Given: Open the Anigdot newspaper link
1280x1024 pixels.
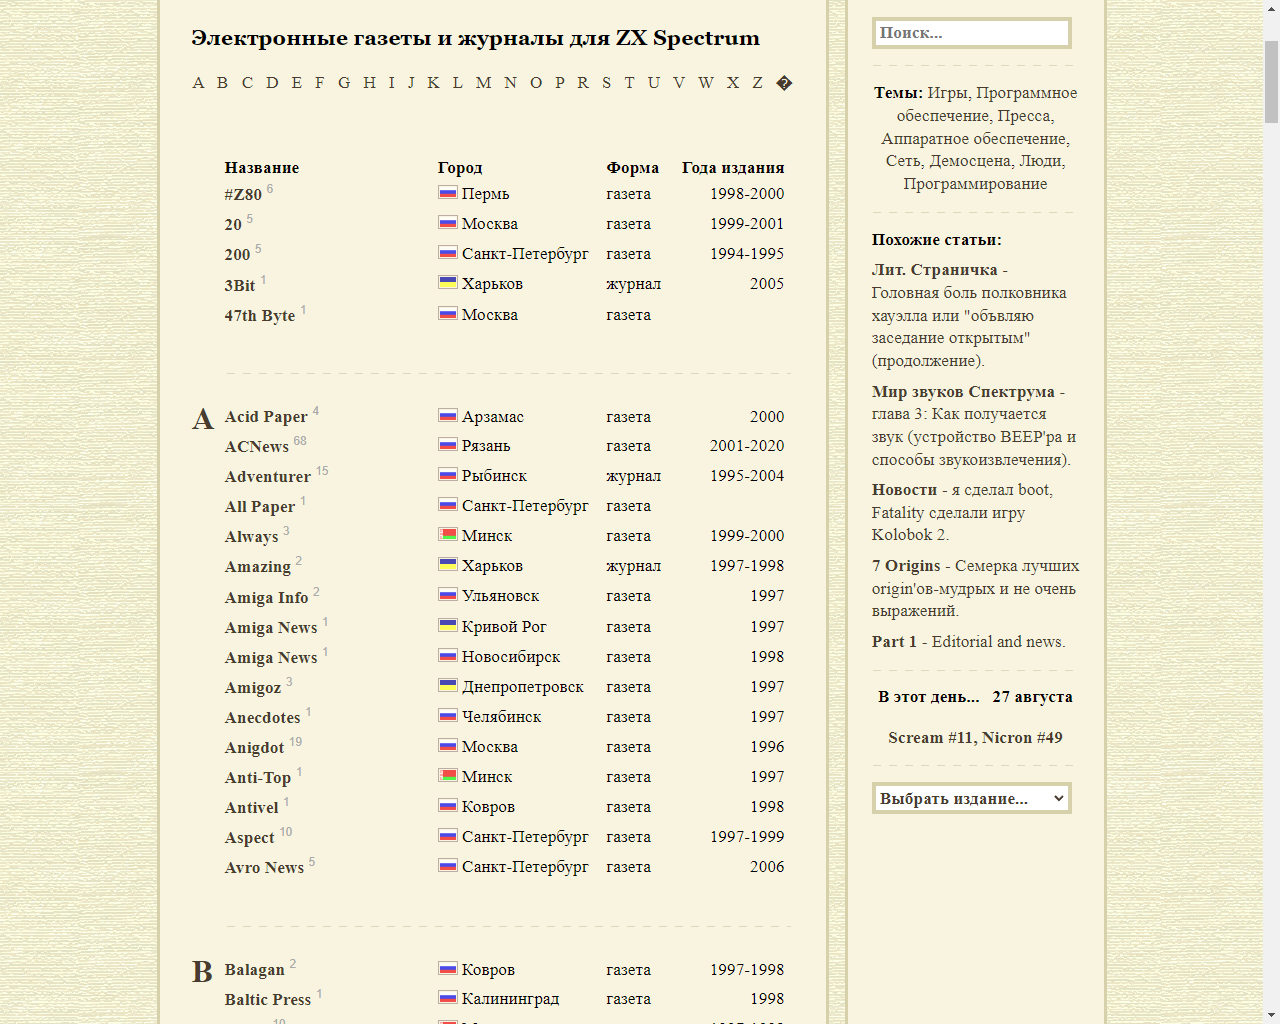Looking at the screenshot, I should [x=254, y=748].
